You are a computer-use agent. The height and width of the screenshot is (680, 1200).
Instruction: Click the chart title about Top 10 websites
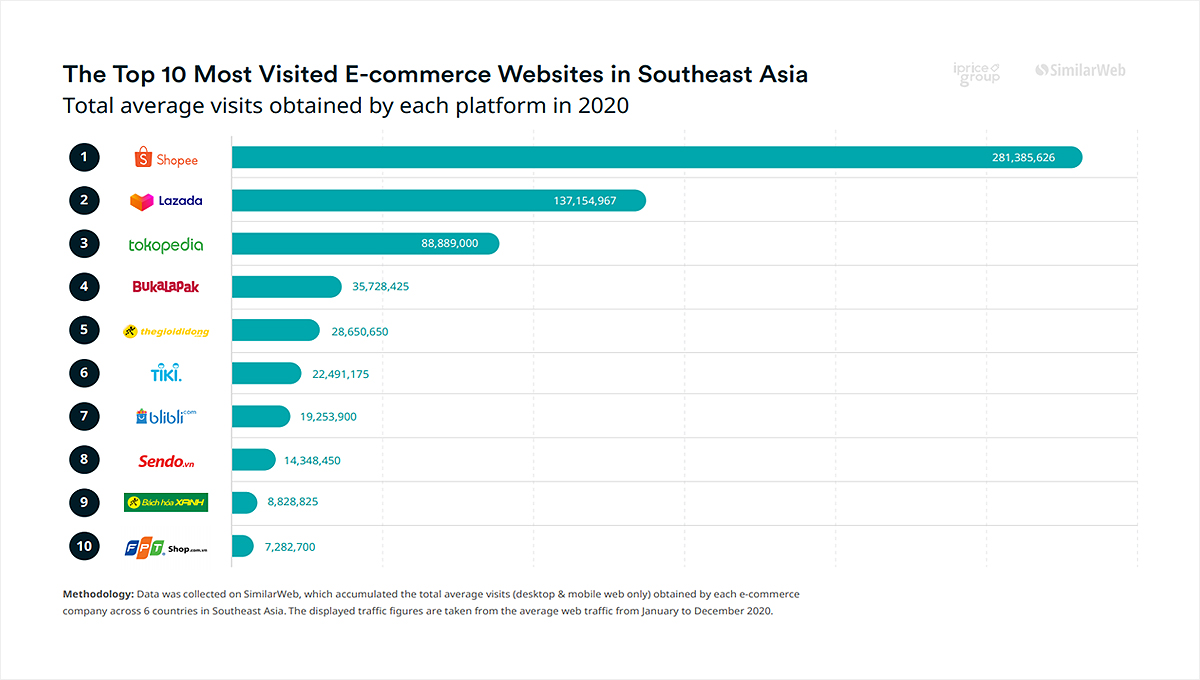click(x=435, y=75)
